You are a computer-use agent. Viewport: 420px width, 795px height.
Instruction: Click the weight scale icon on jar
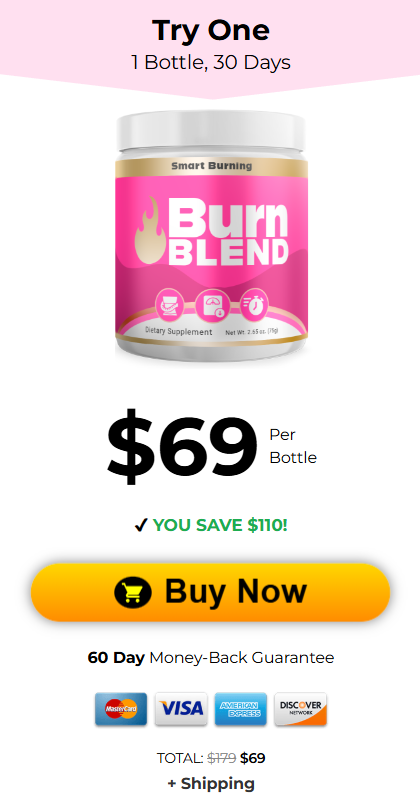(x=210, y=305)
